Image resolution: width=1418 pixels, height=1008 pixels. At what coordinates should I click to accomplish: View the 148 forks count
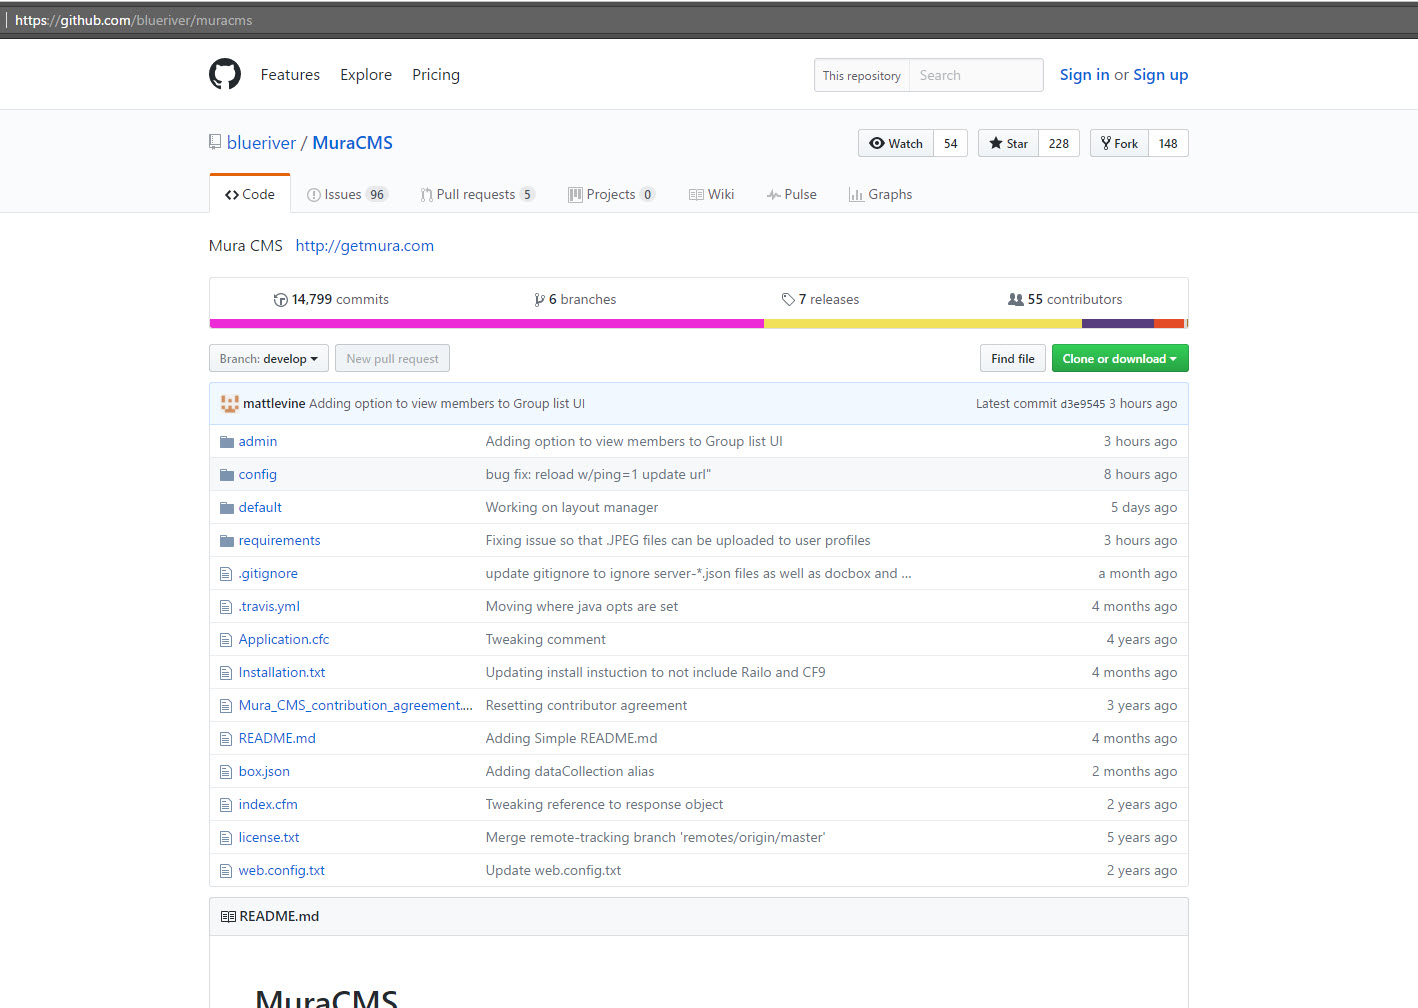pos(1168,143)
